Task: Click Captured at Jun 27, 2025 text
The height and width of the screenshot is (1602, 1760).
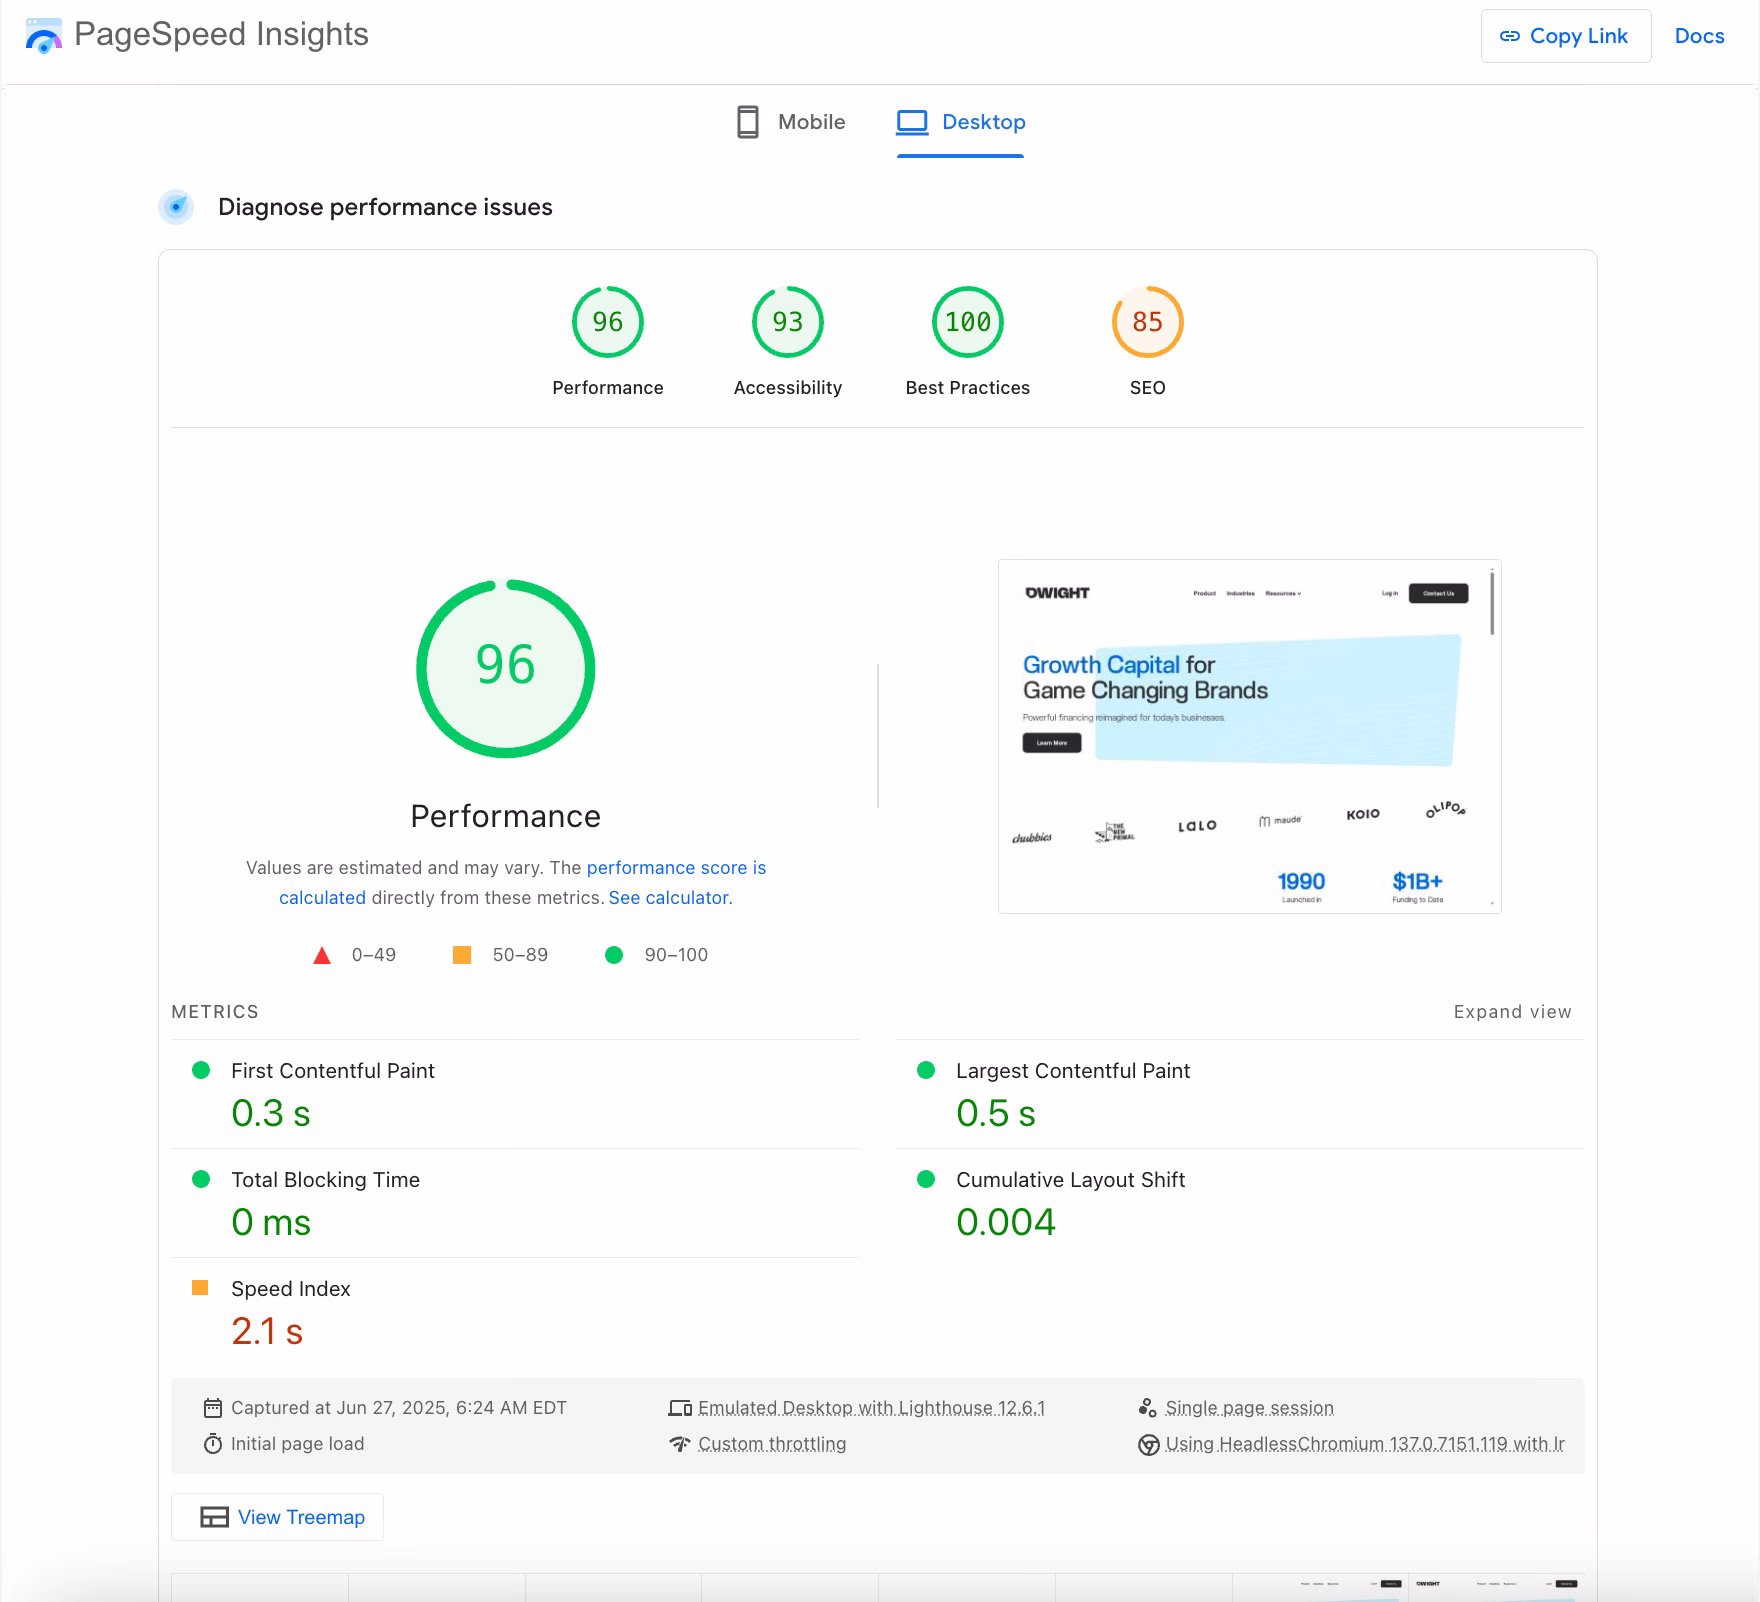Action: click(x=399, y=1408)
